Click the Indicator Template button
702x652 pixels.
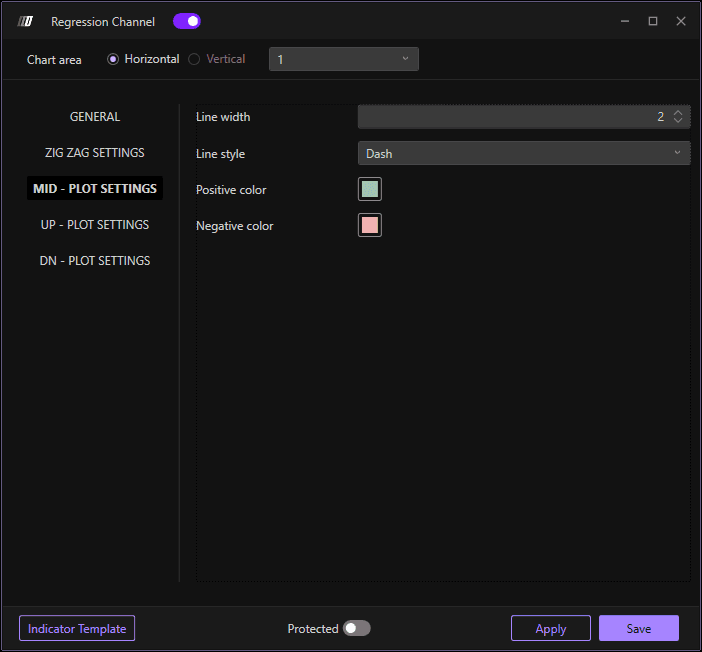tap(77, 628)
